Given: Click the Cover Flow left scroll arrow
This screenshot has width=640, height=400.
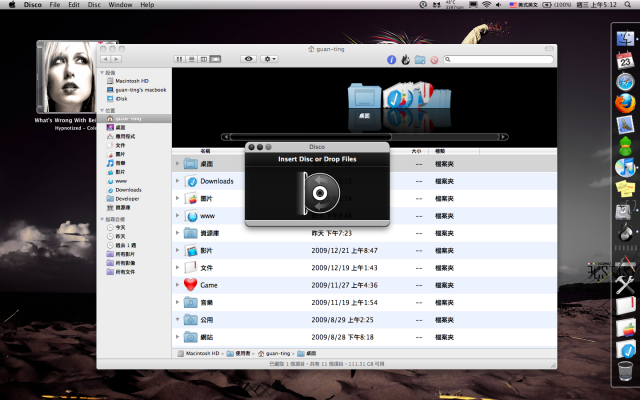Looking at the screenshot, I should (225, 137).
